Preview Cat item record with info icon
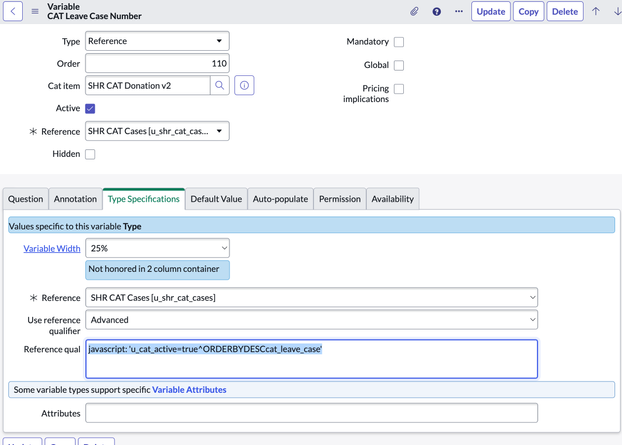The width and height of the screenshot is (622, 445). (244, 85)
